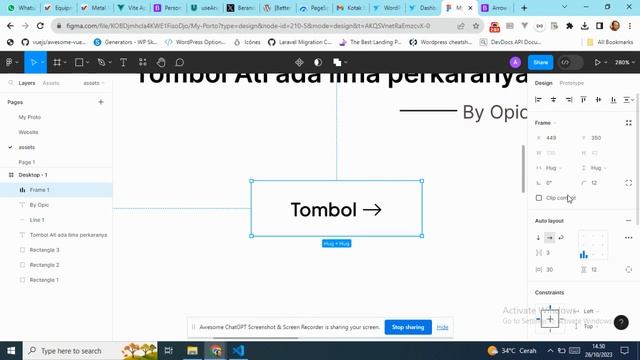
Task: Open the distribute spacing dropdown
Action: pyautogui.click(x=629, y=100)
